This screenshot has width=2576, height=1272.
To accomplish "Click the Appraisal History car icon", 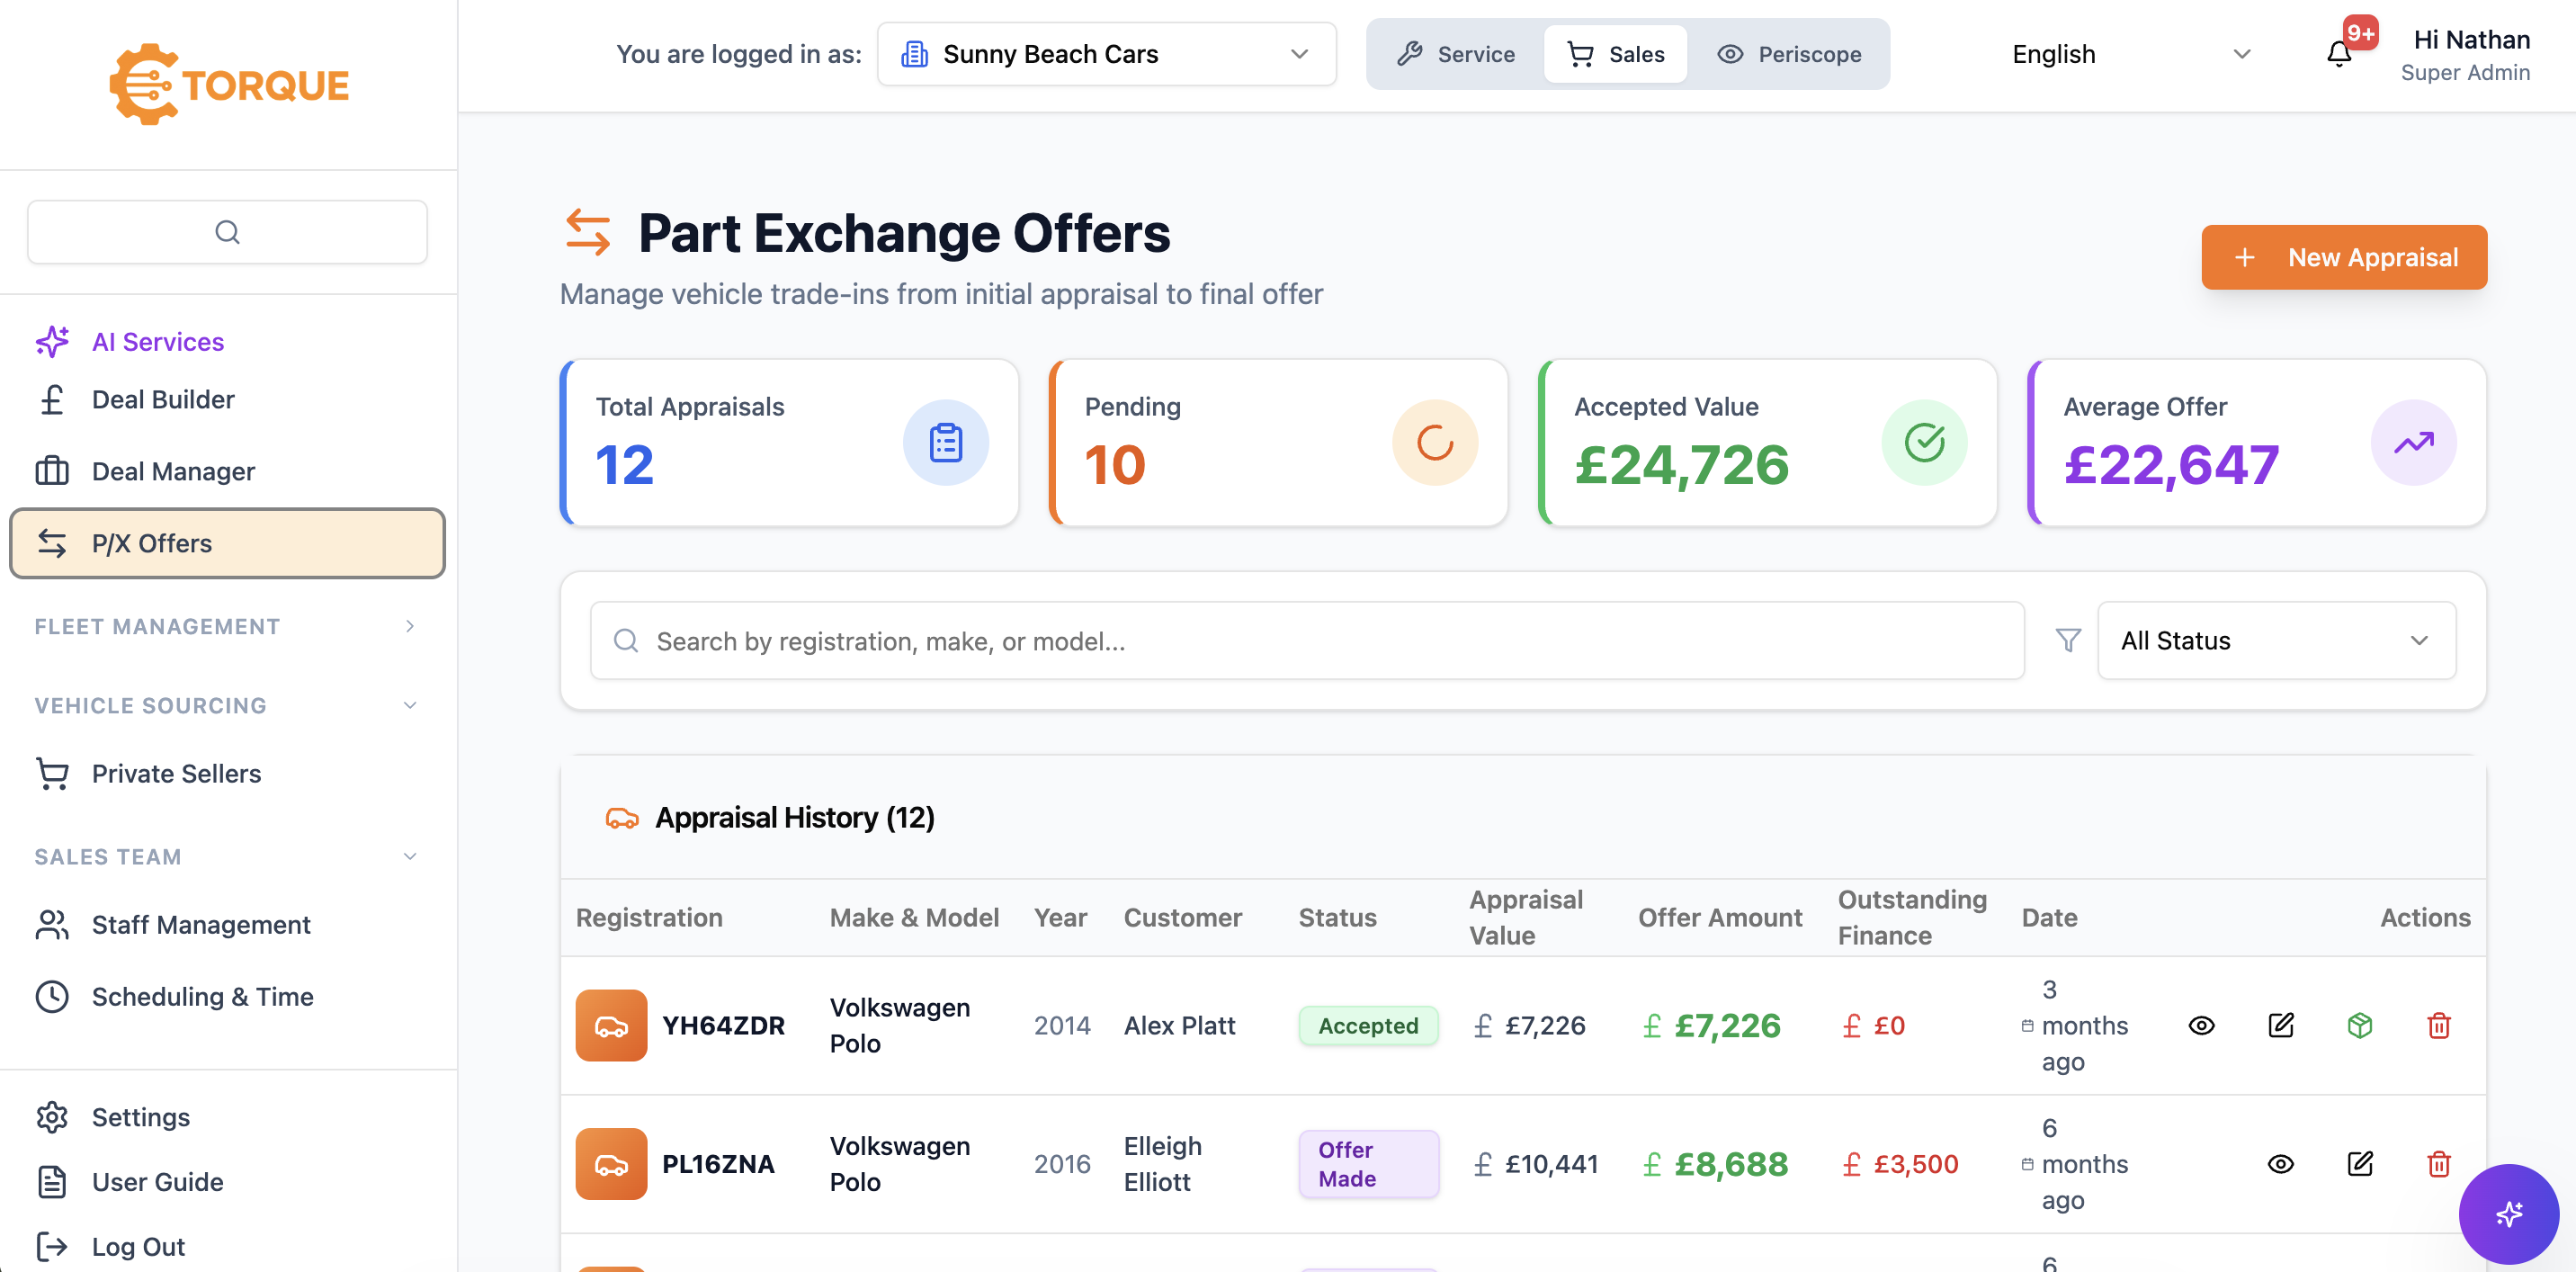I will [622, 818].
